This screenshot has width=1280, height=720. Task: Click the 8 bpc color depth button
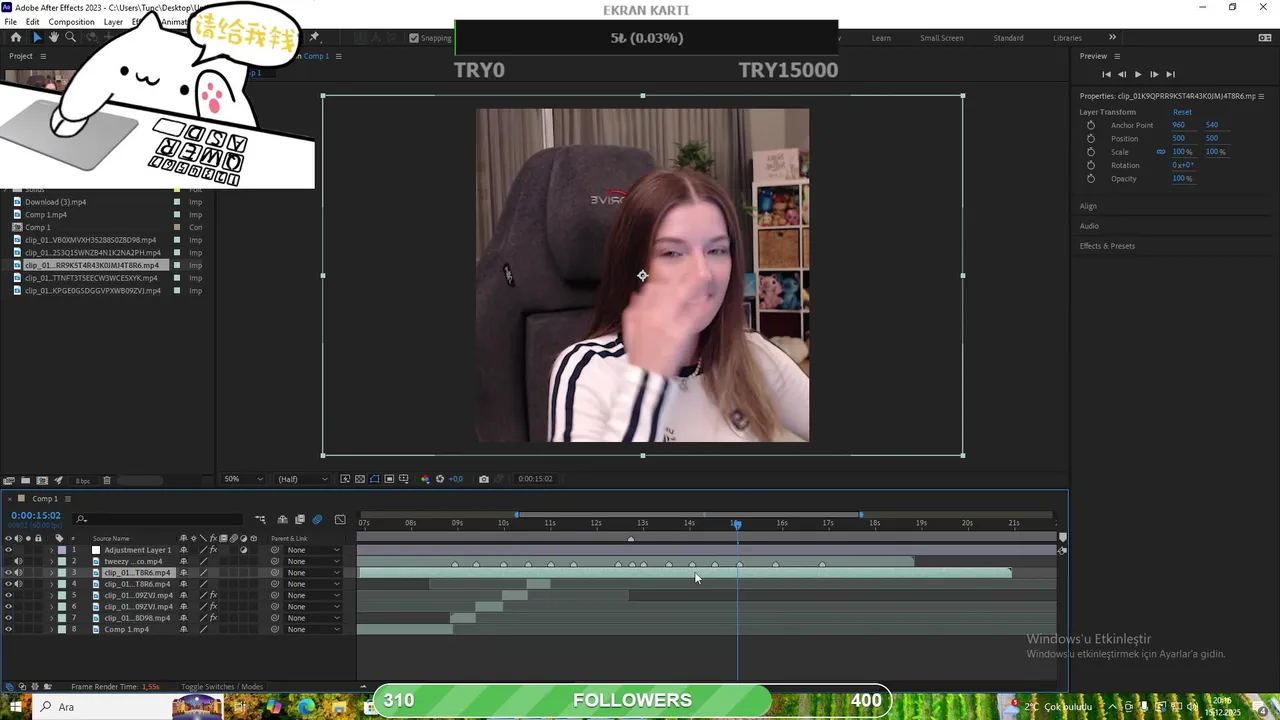click(82, 481)
